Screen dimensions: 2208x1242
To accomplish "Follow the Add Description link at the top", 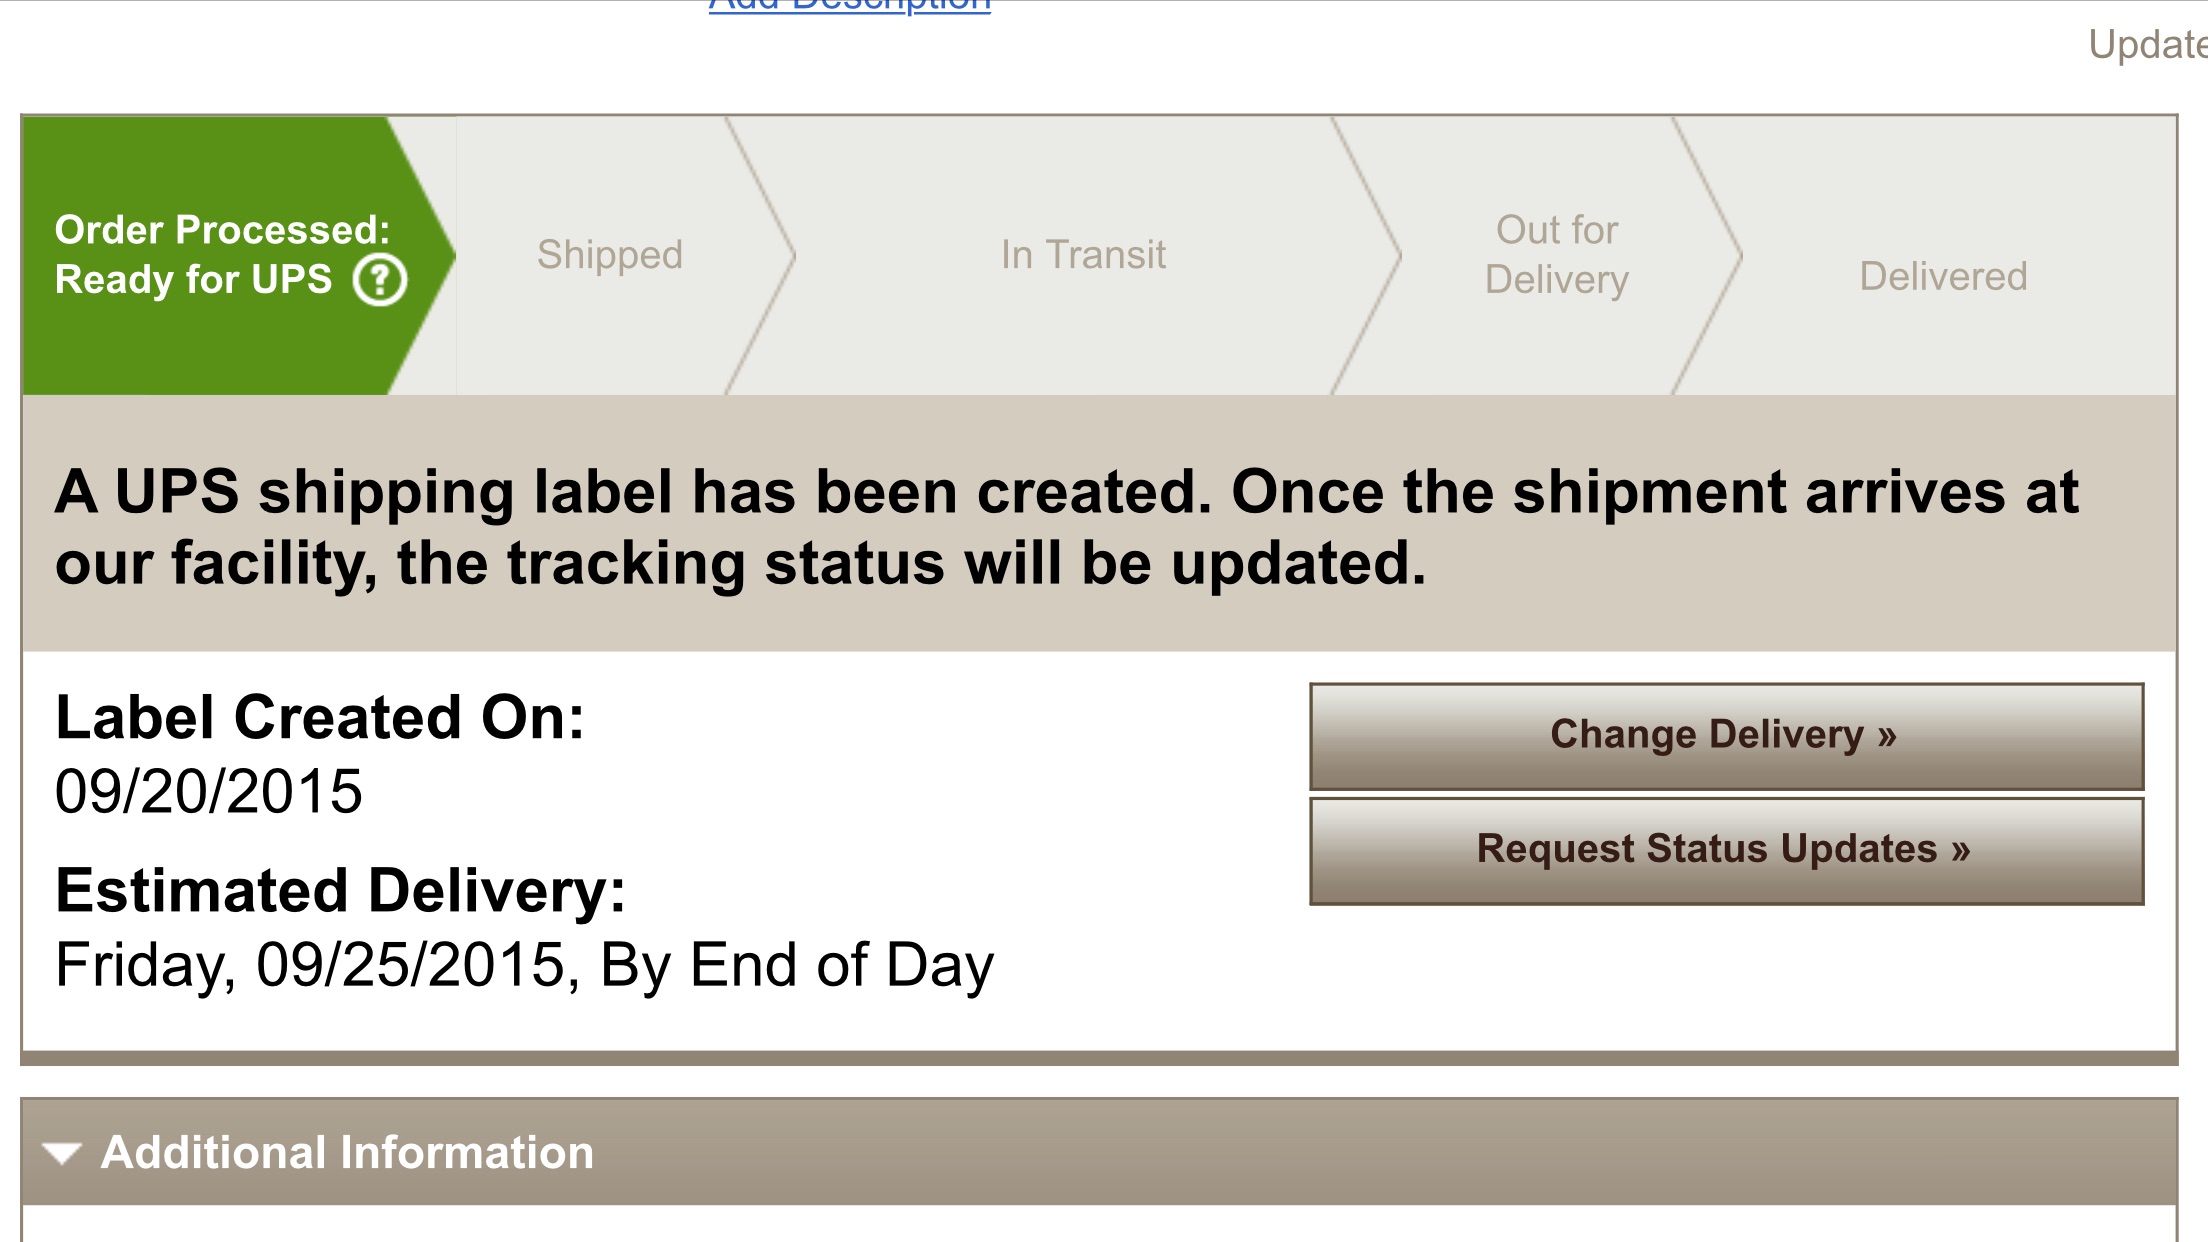I will 849,6.
